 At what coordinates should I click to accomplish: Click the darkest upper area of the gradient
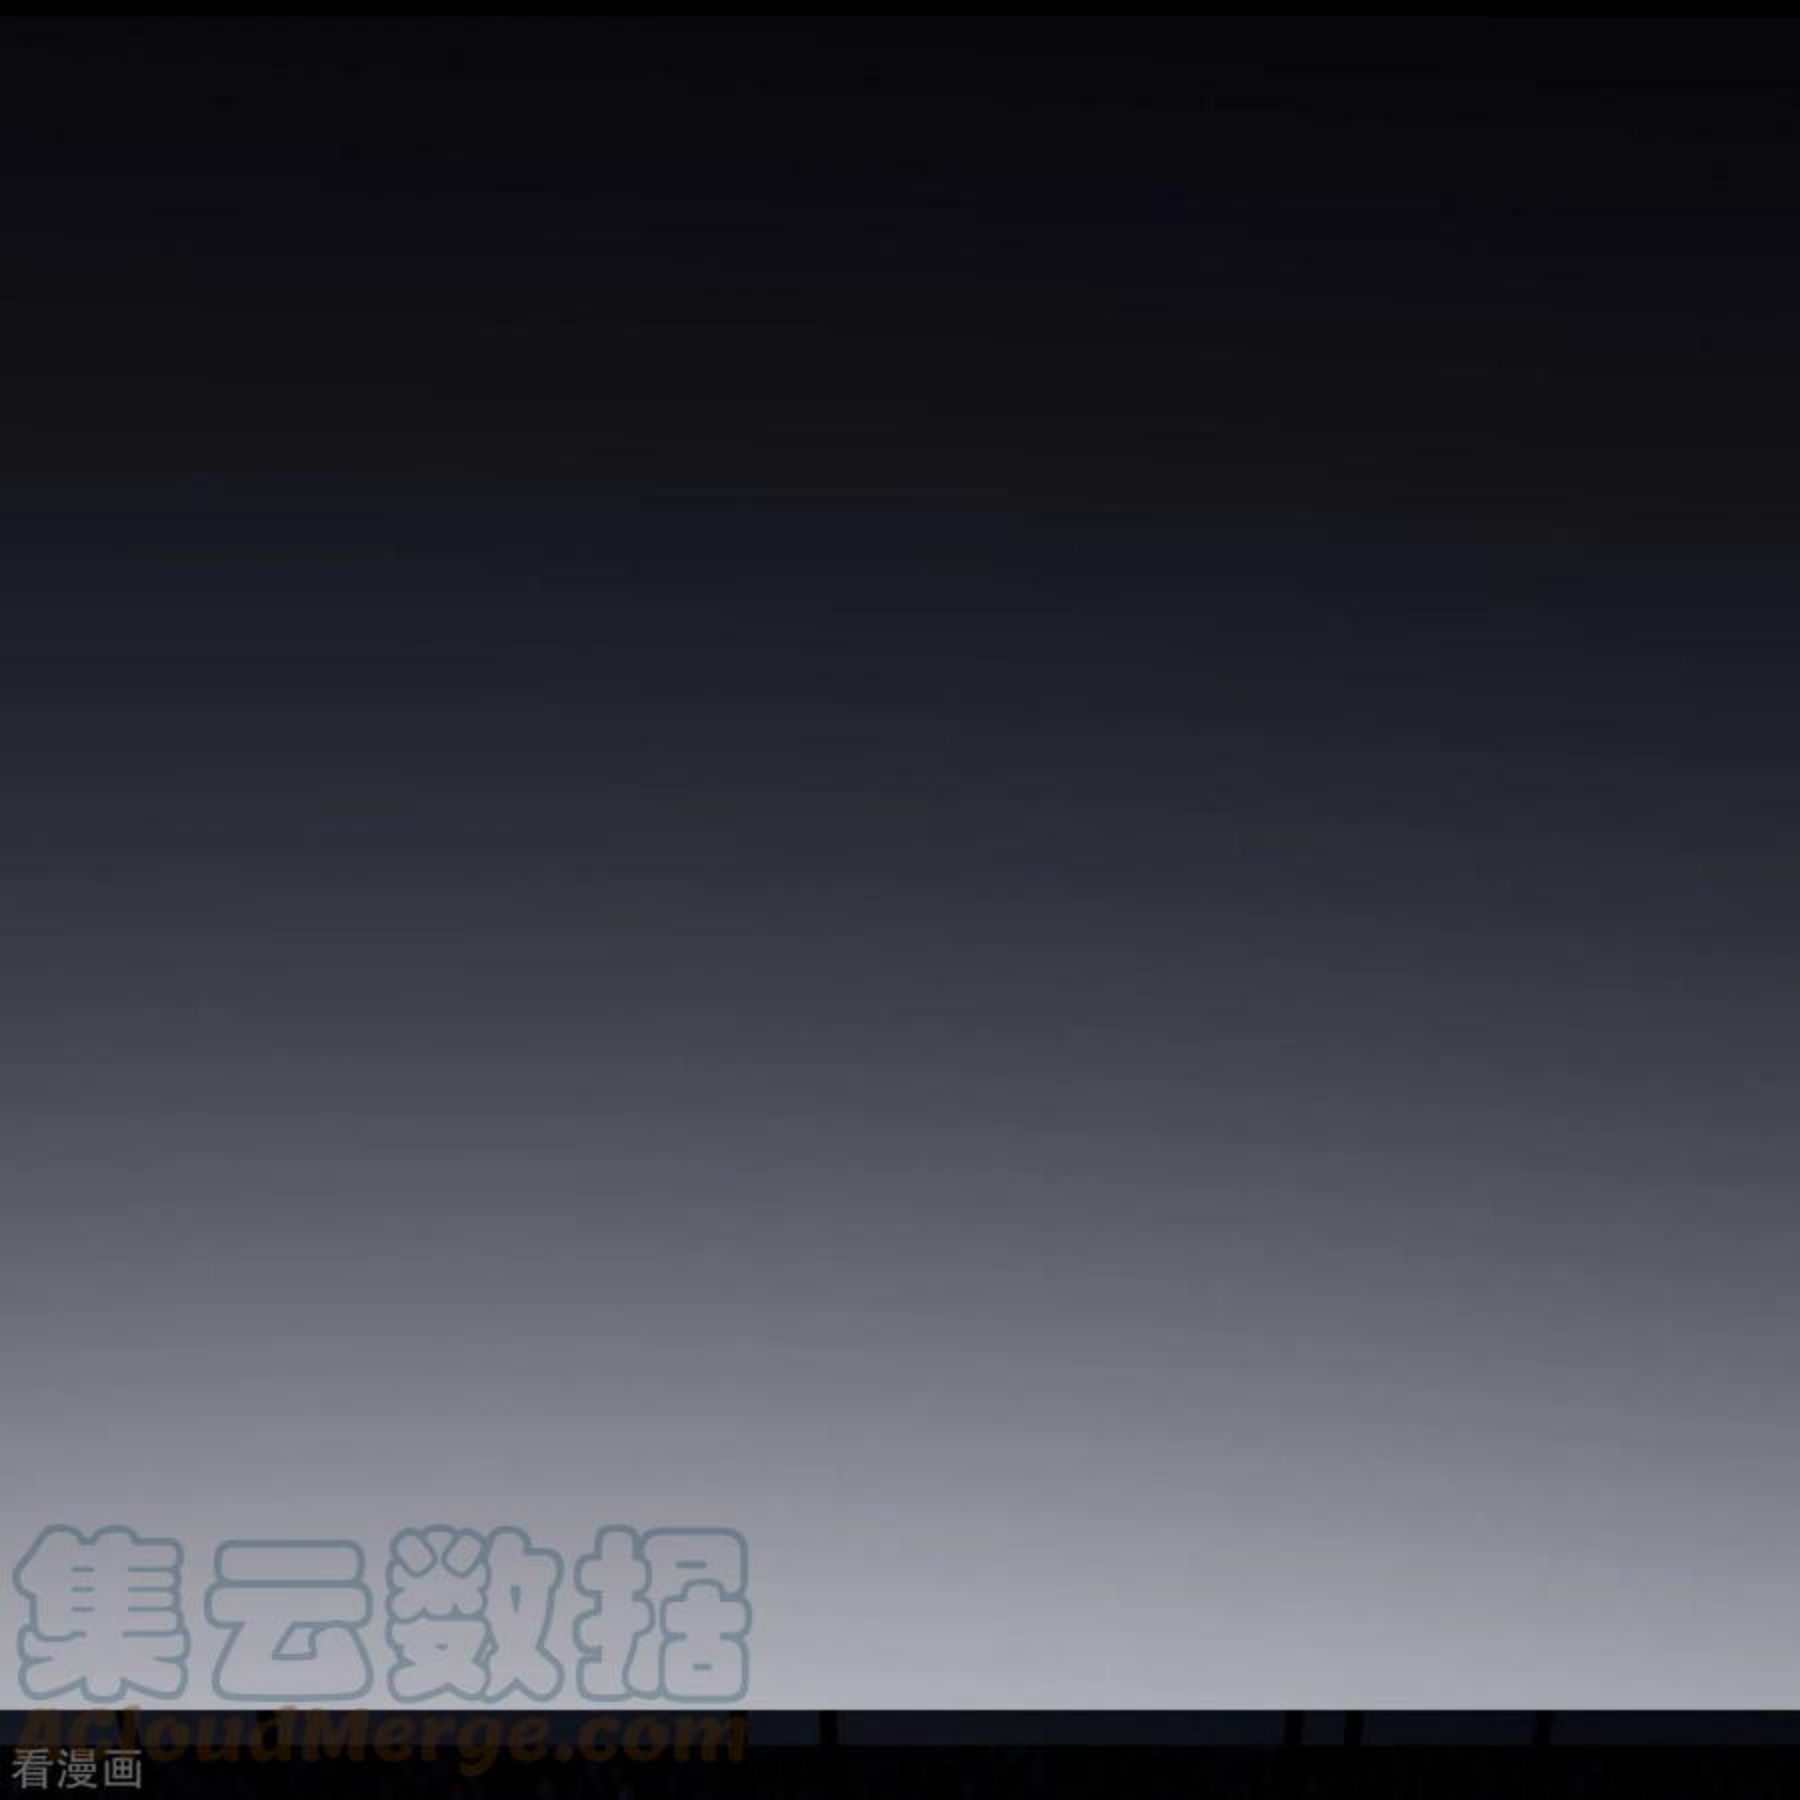(x=900, y=150)
